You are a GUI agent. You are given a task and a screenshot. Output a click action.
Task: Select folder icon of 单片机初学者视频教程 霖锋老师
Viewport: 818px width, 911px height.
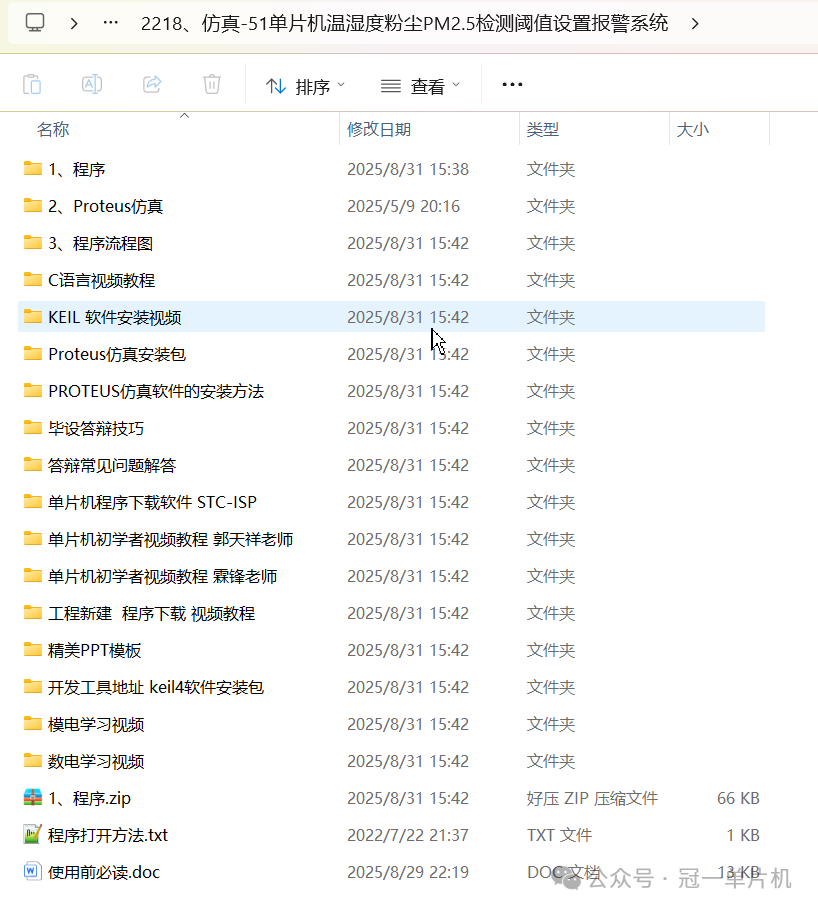coord(33,576)
